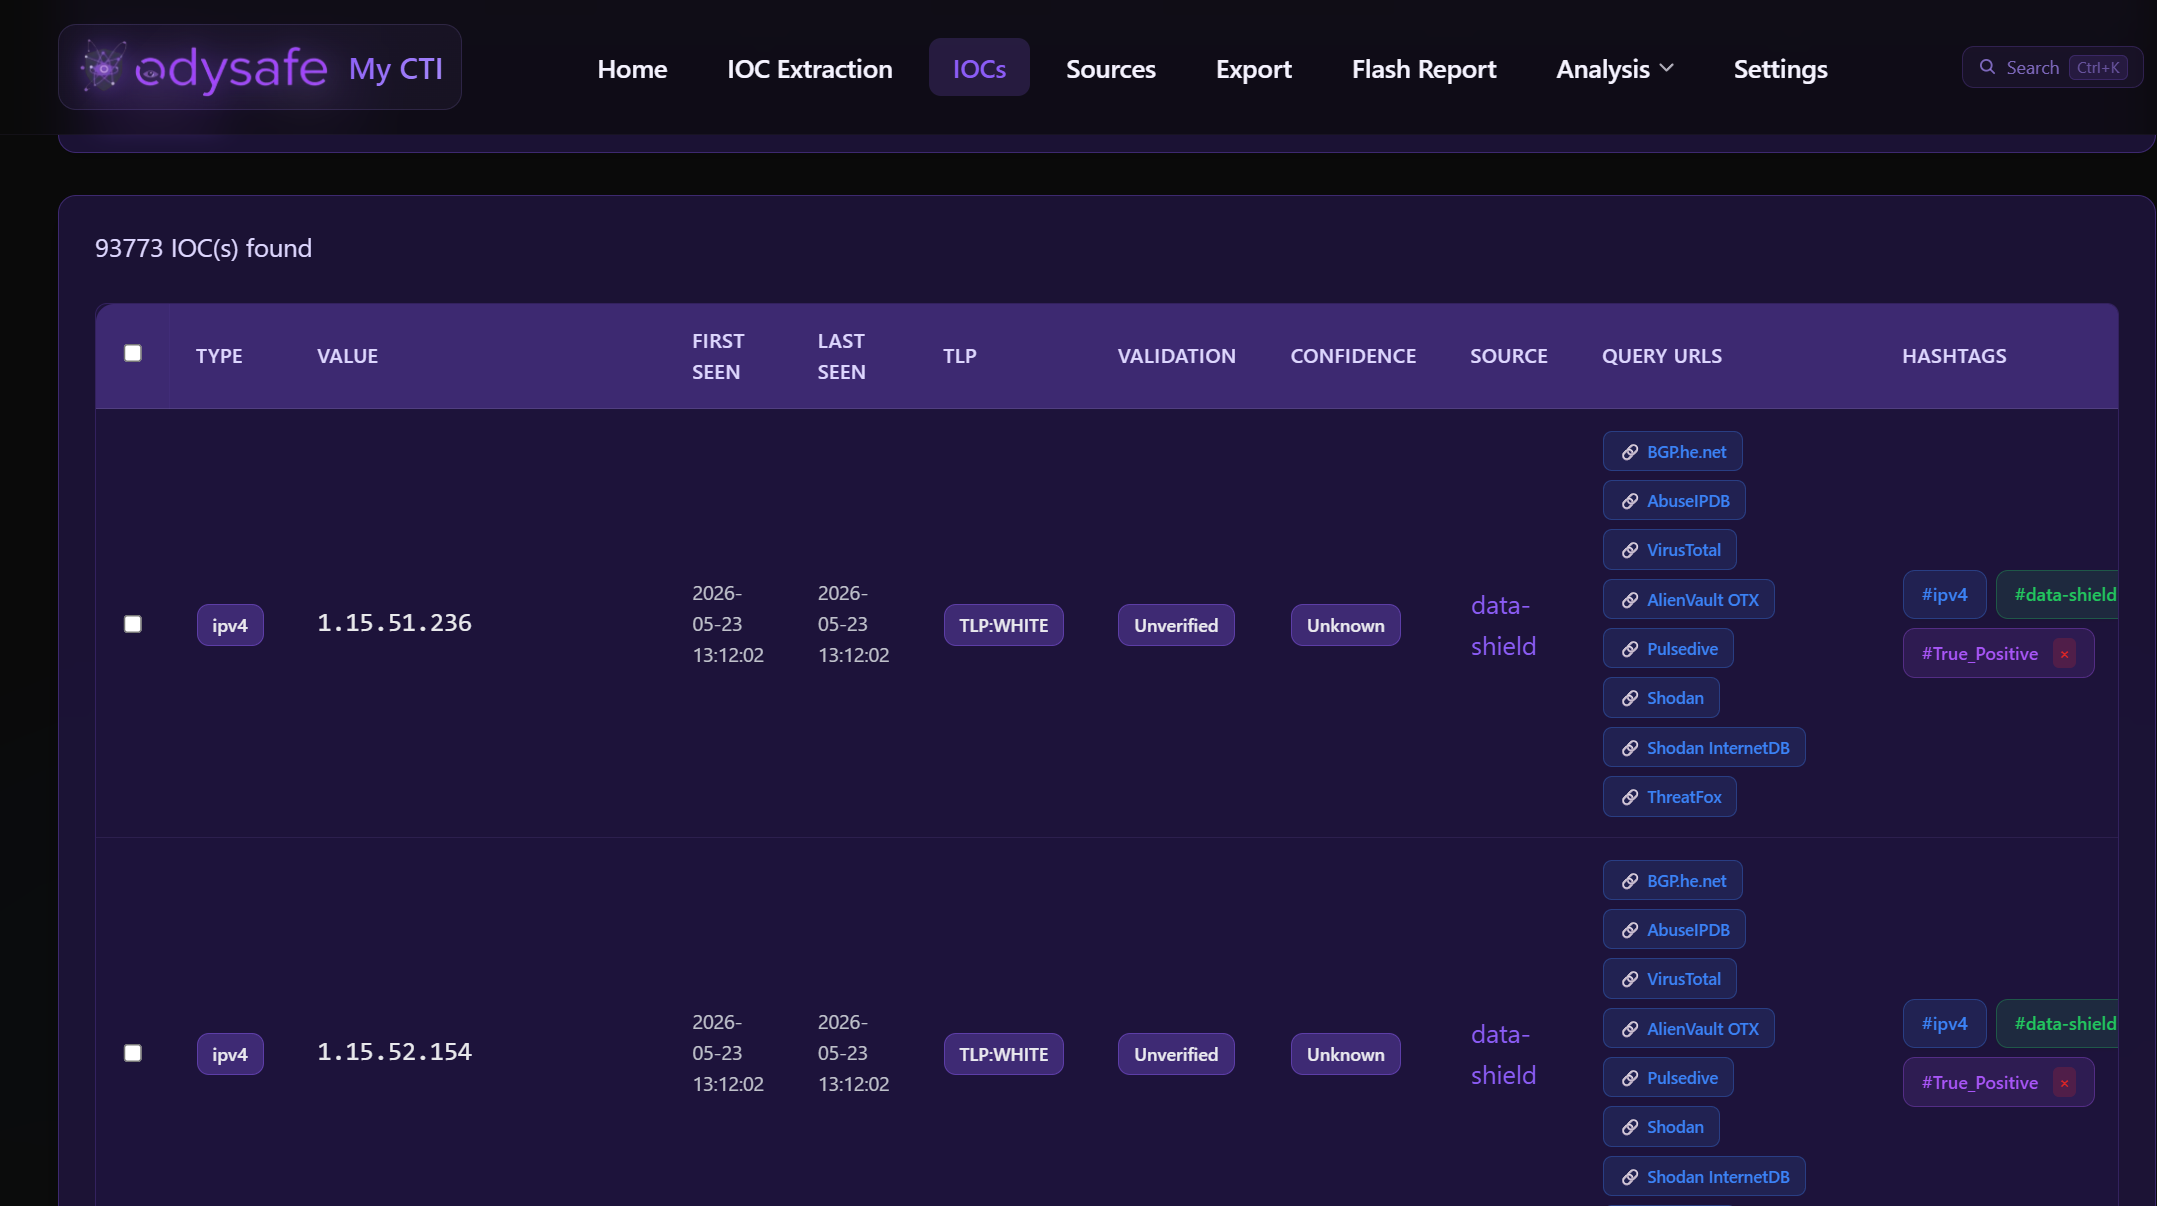Select the IOCs nav tab
Viewport: 2157px width, 1206px height.
point(979,68)
